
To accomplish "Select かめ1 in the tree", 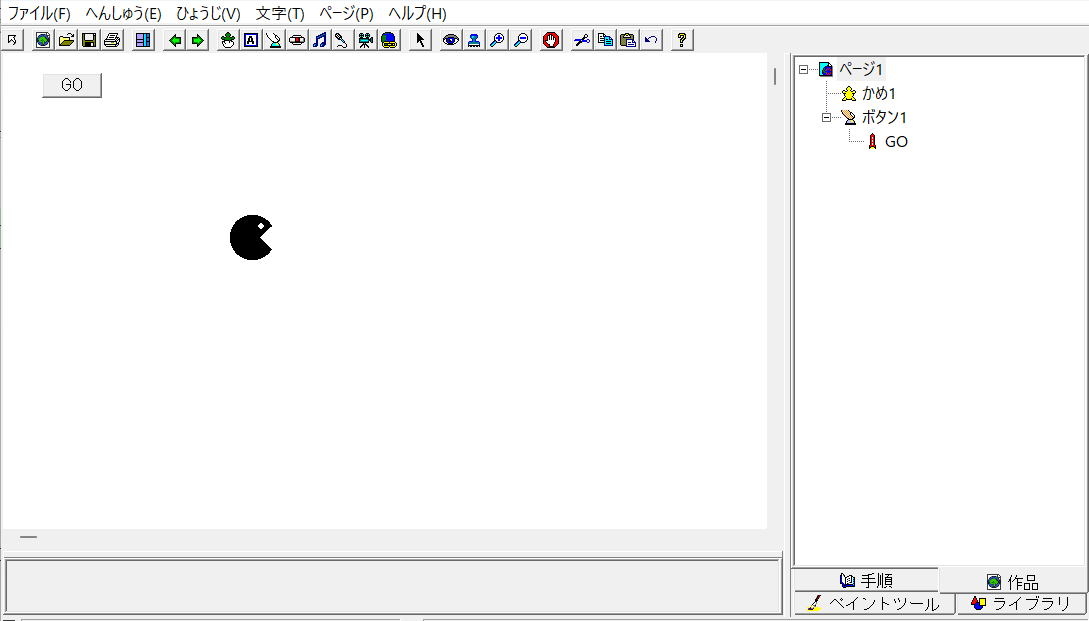I will (879, 93).
